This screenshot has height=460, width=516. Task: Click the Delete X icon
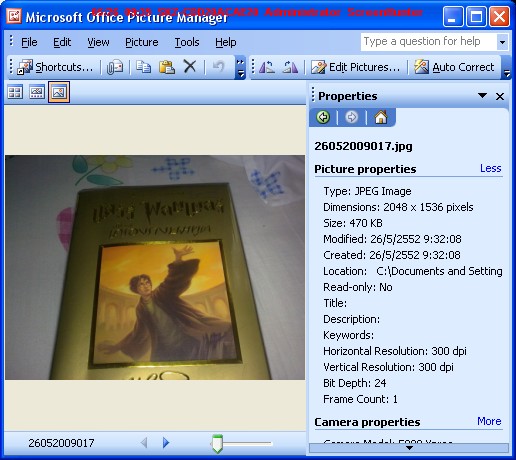[x=190, y=67]
